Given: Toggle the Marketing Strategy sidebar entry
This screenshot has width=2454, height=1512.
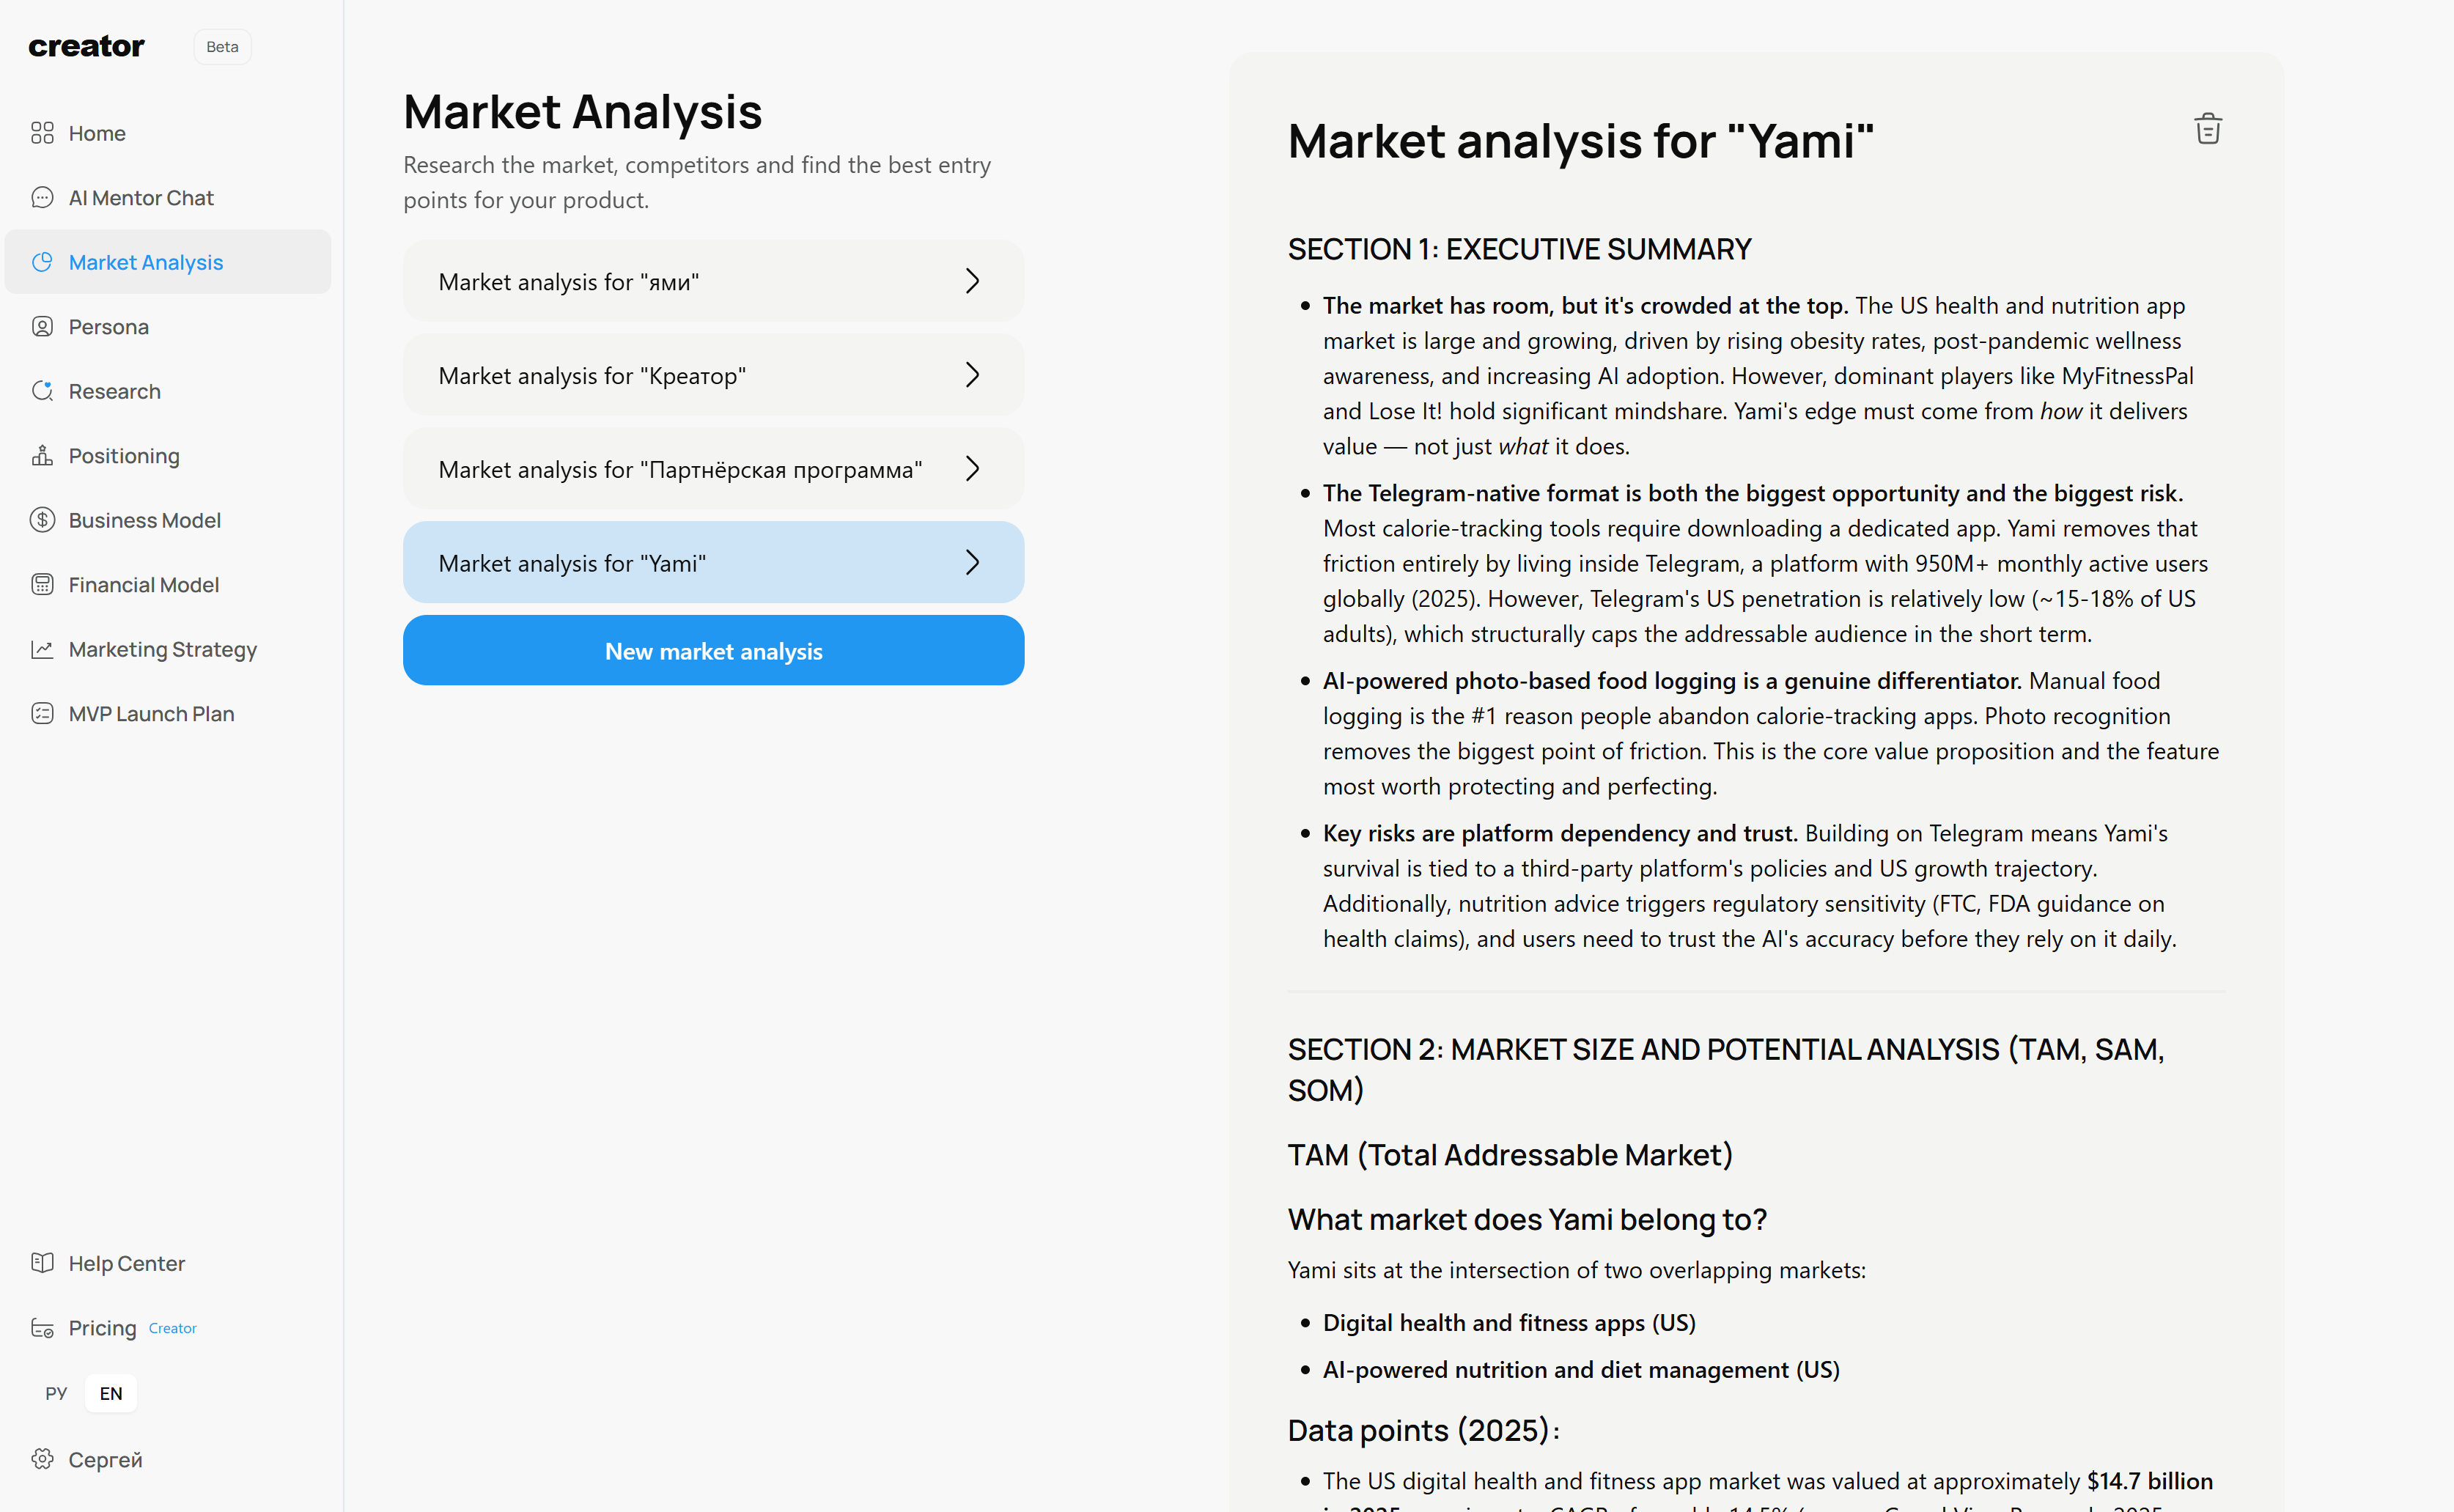Looking at the screenshot, I should point(162,649).
